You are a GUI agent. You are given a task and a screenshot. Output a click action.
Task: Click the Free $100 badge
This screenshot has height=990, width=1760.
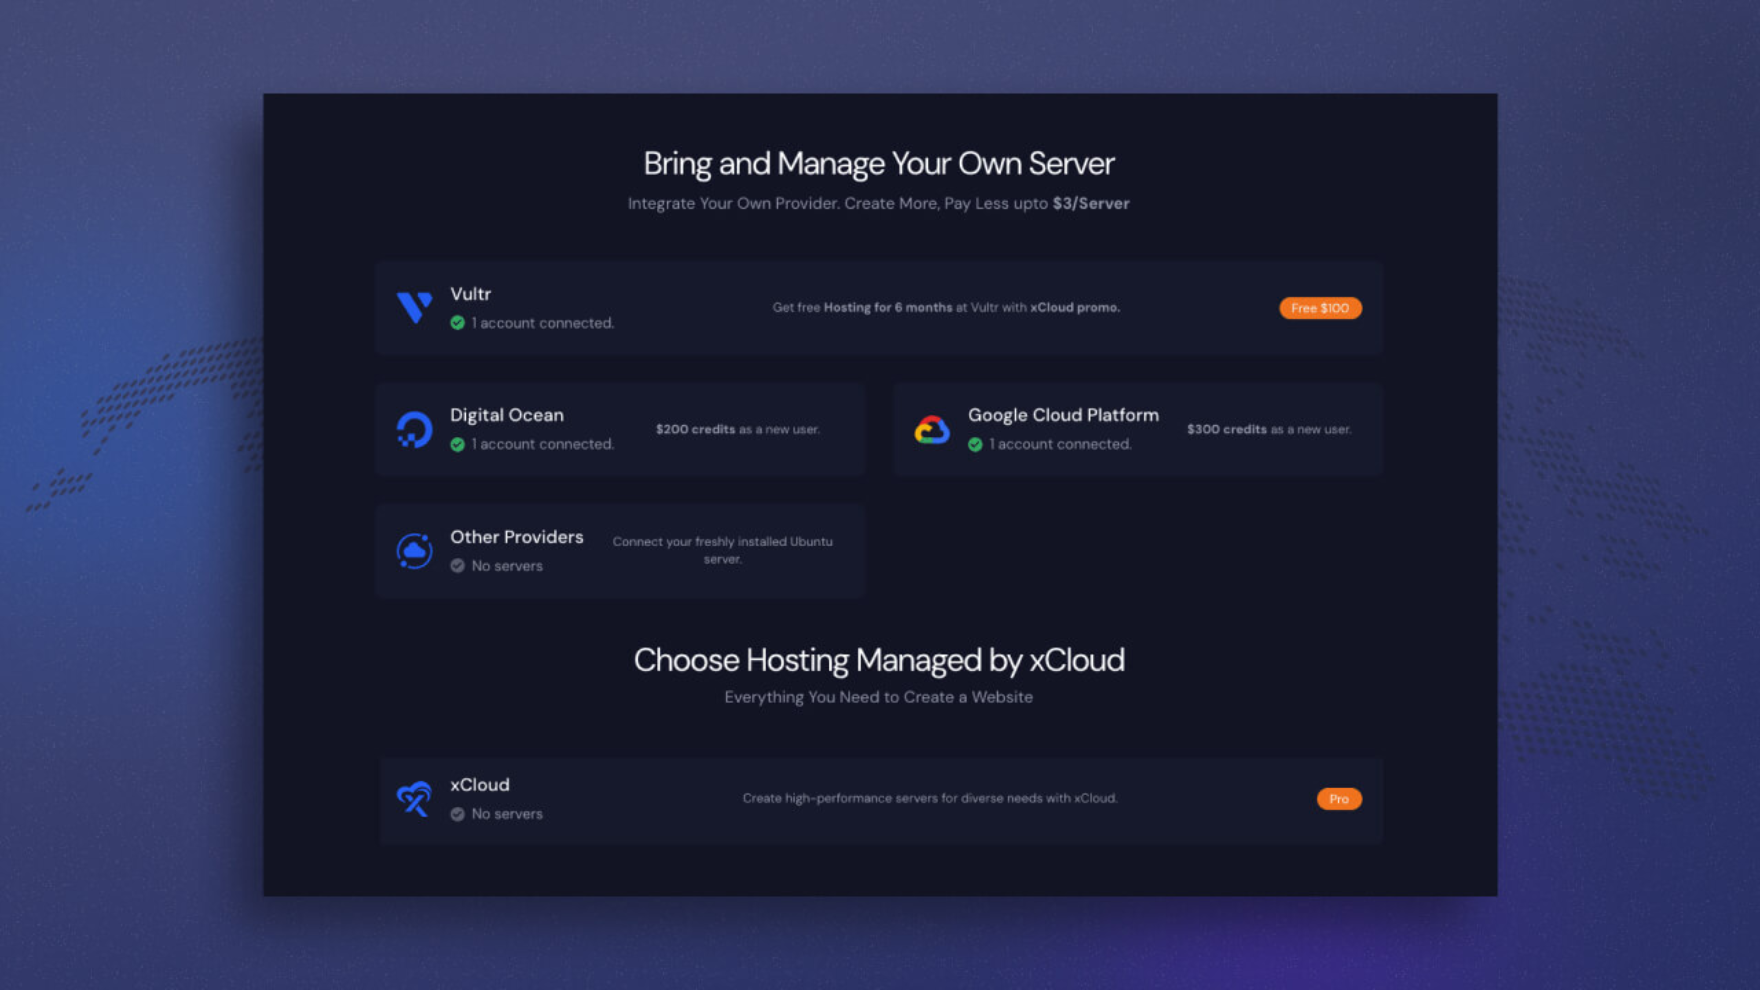click(1320, 308)
